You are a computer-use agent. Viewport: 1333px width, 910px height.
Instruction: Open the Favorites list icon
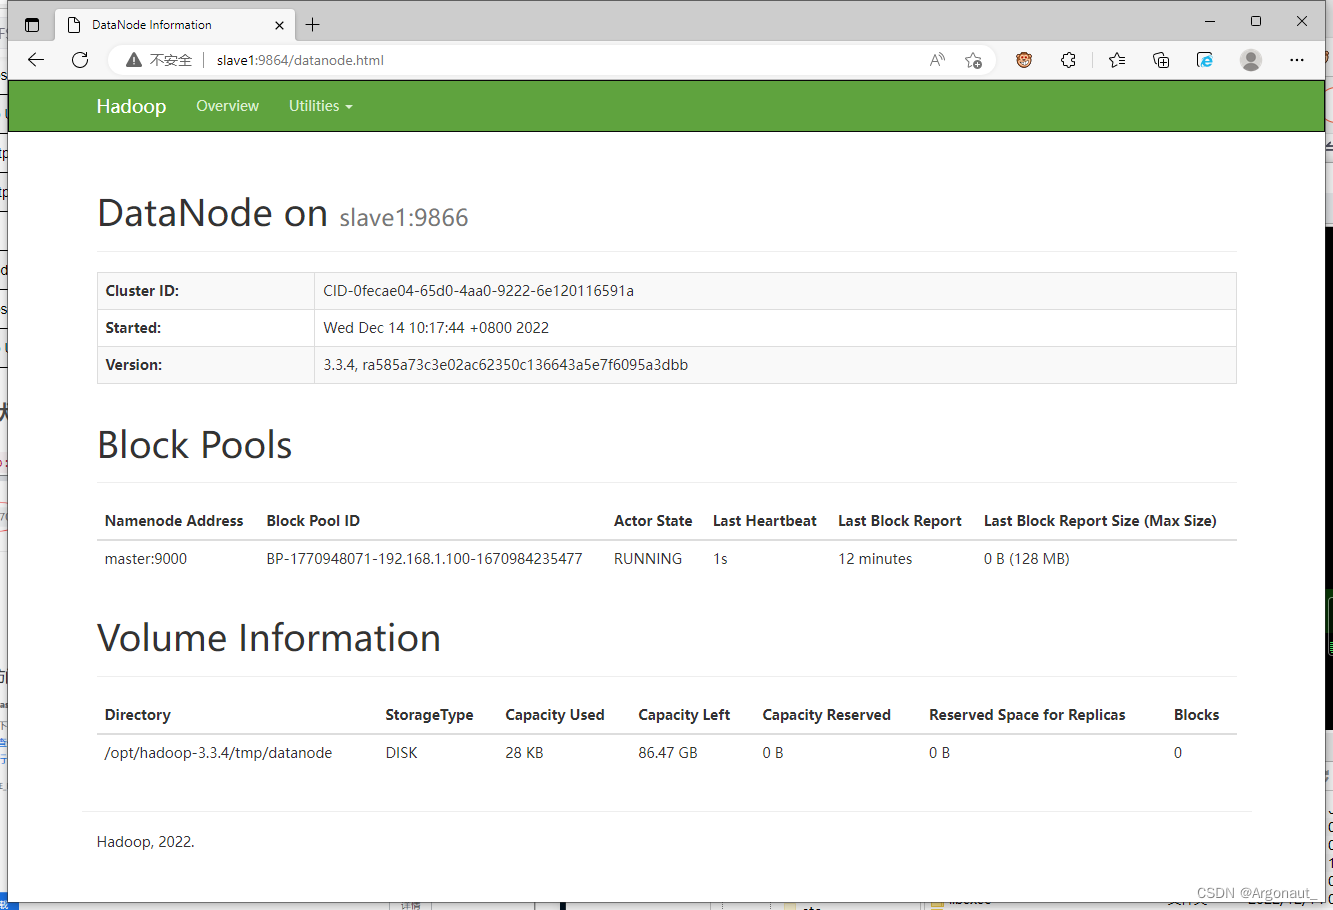click(1117, 60)
